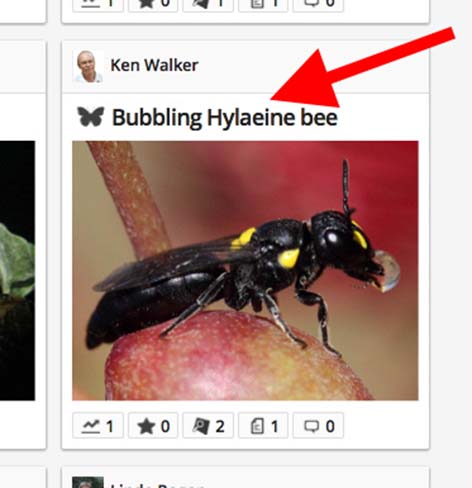This screenshot has height=488, width=472.
Task: Favourite the bee sighting via star icon
Action: (x=153, y=426)
